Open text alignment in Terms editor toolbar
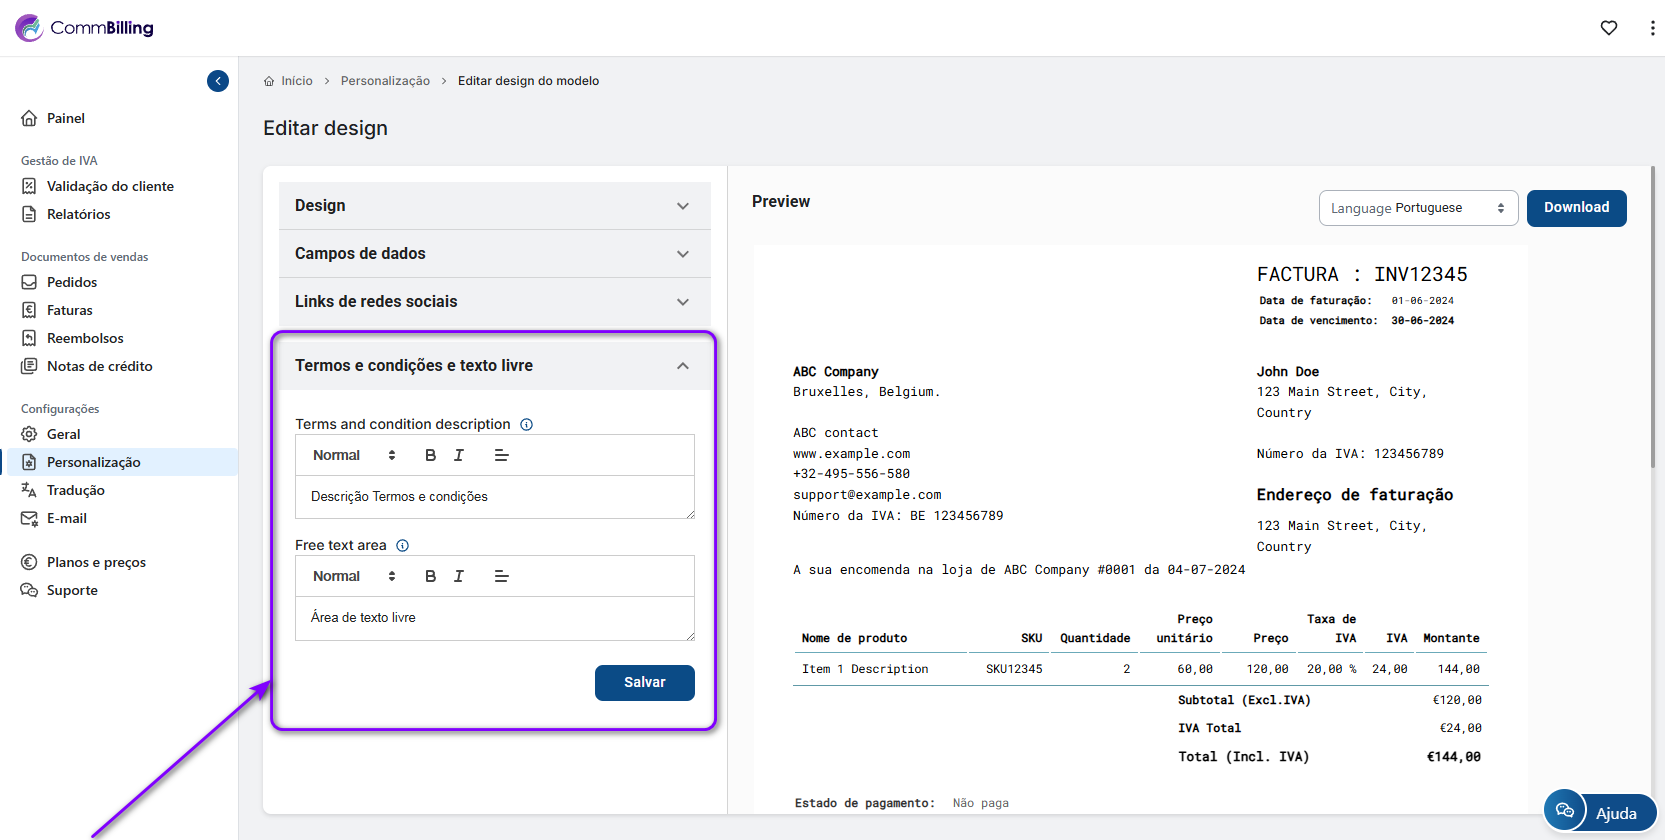The height and width of the screenshot is (840, 1665). click(x=501, y=455)
